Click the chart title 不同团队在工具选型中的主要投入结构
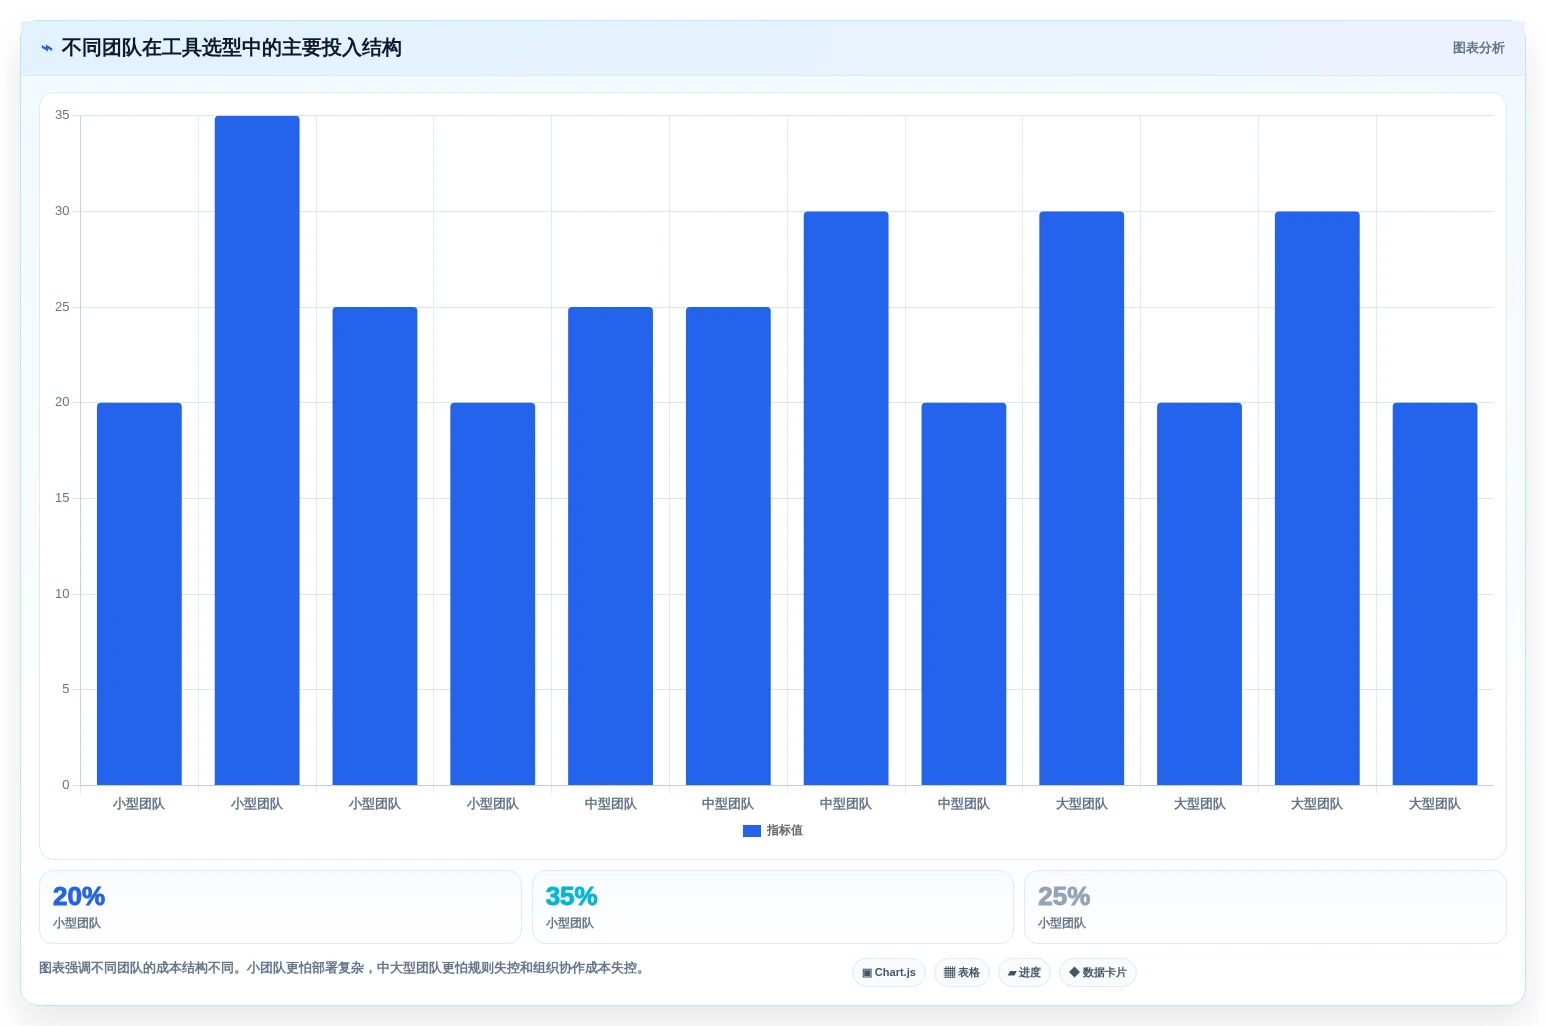 tap(231, 48)
